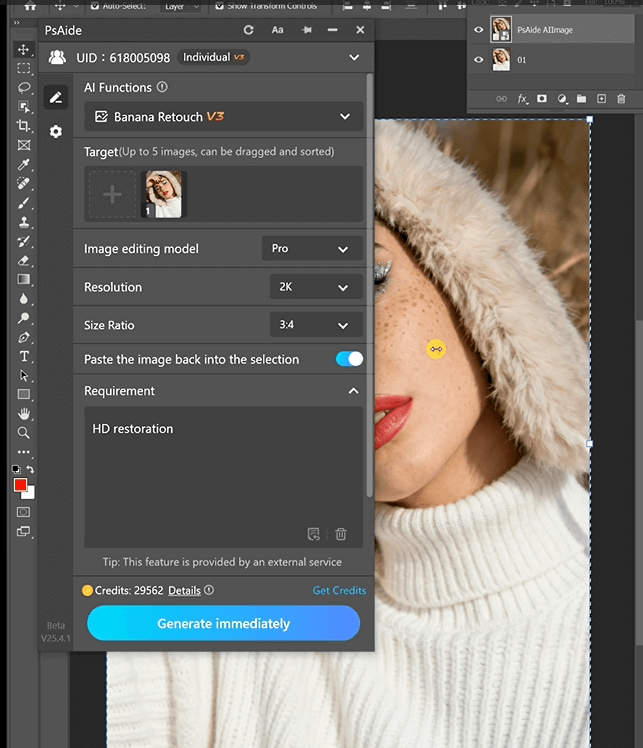Reset default foreground and background colors
The image size is (643, 748).
point(16,469)
